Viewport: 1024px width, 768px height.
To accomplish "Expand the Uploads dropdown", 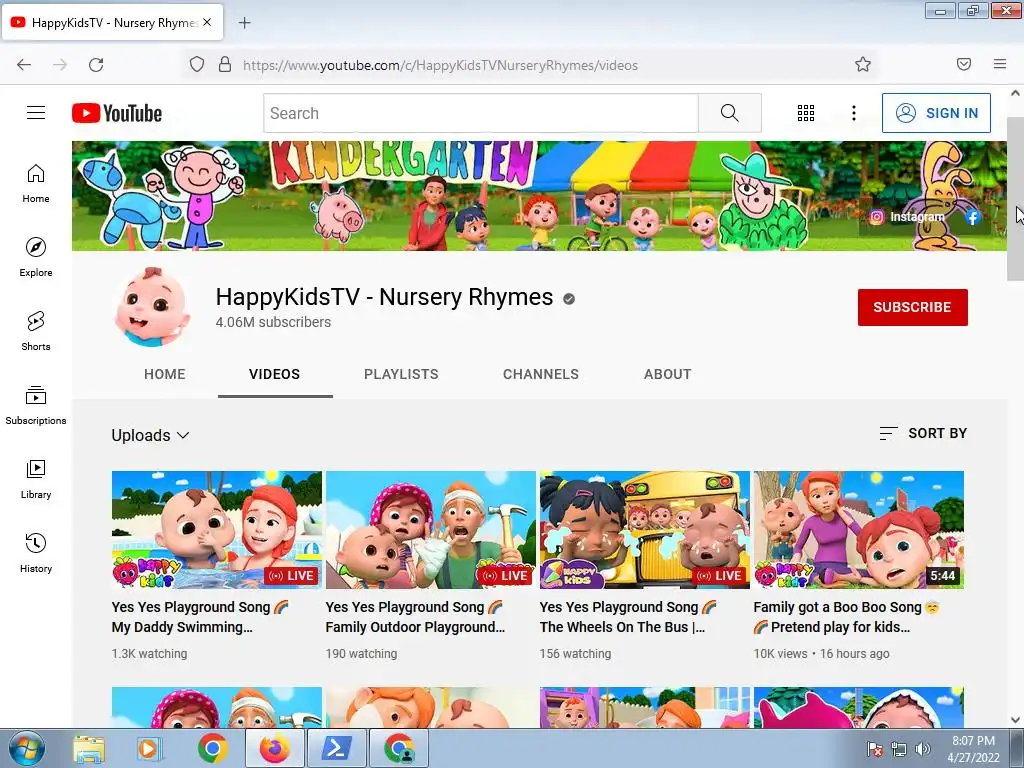I will pos(150,435).
